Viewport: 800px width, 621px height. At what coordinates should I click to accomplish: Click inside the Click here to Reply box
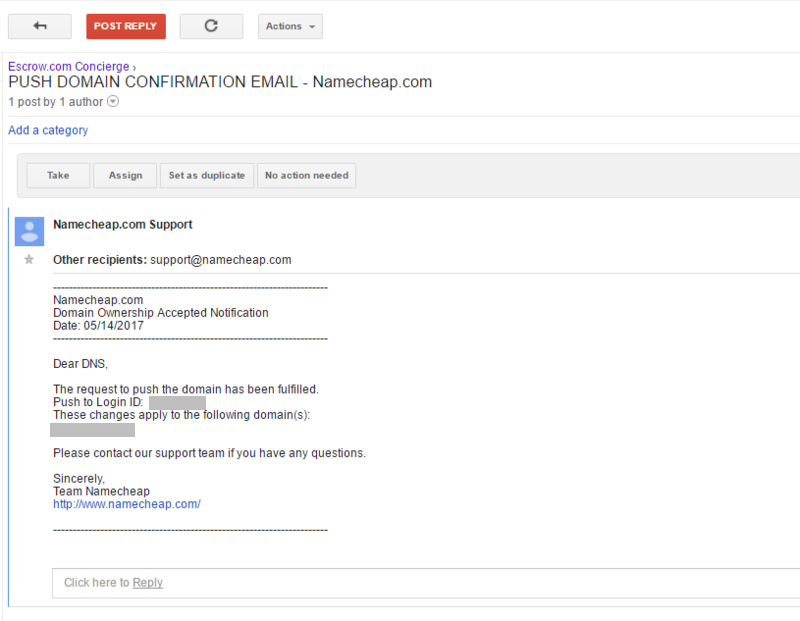click(400, 582)
